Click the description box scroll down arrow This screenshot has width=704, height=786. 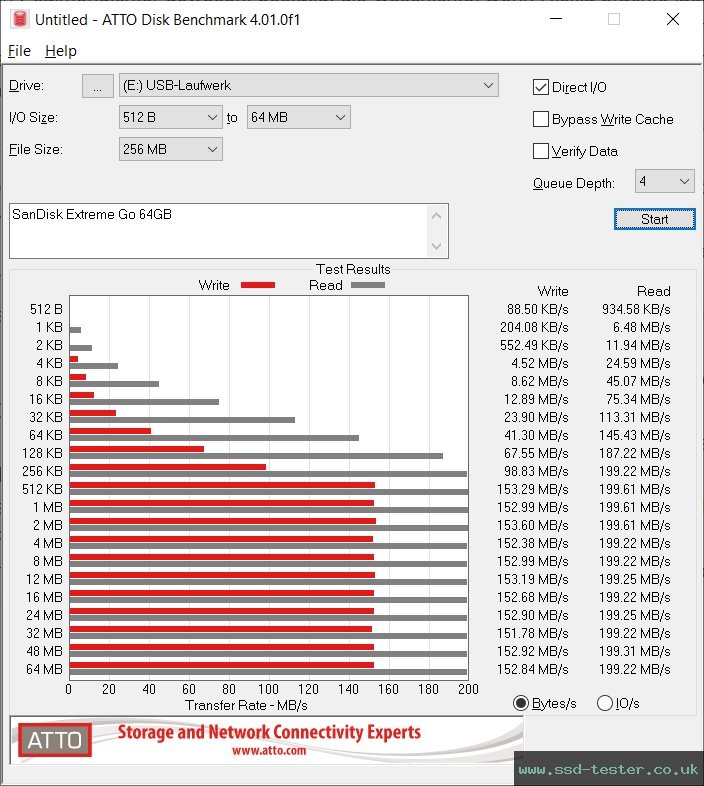436,246
